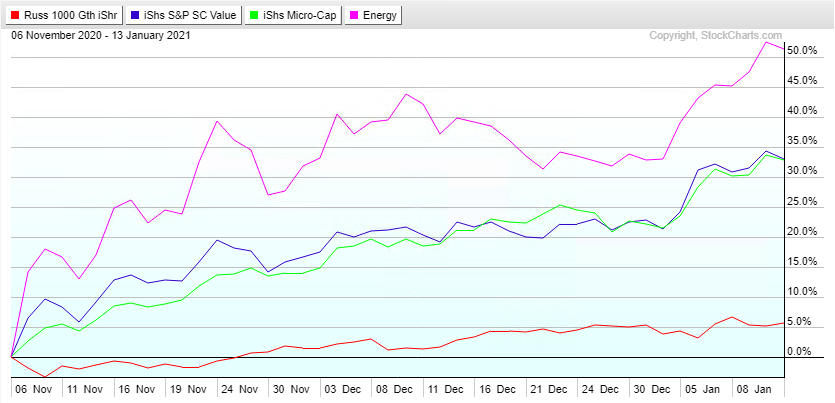The image size is (835, 403).
Task: Click the magenta Energy color swatch
Action: click(355, 15)
